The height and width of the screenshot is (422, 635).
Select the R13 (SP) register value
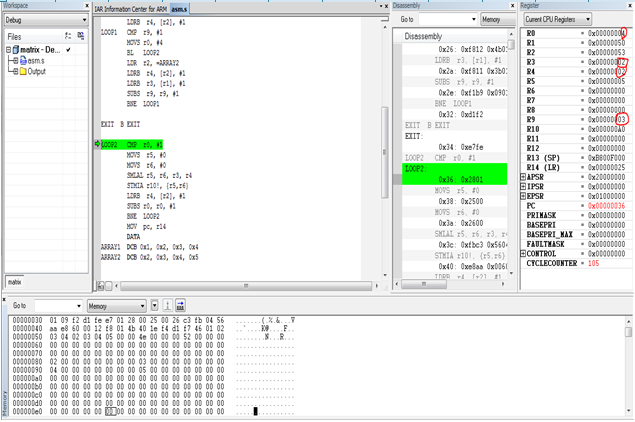coord(606,158)
